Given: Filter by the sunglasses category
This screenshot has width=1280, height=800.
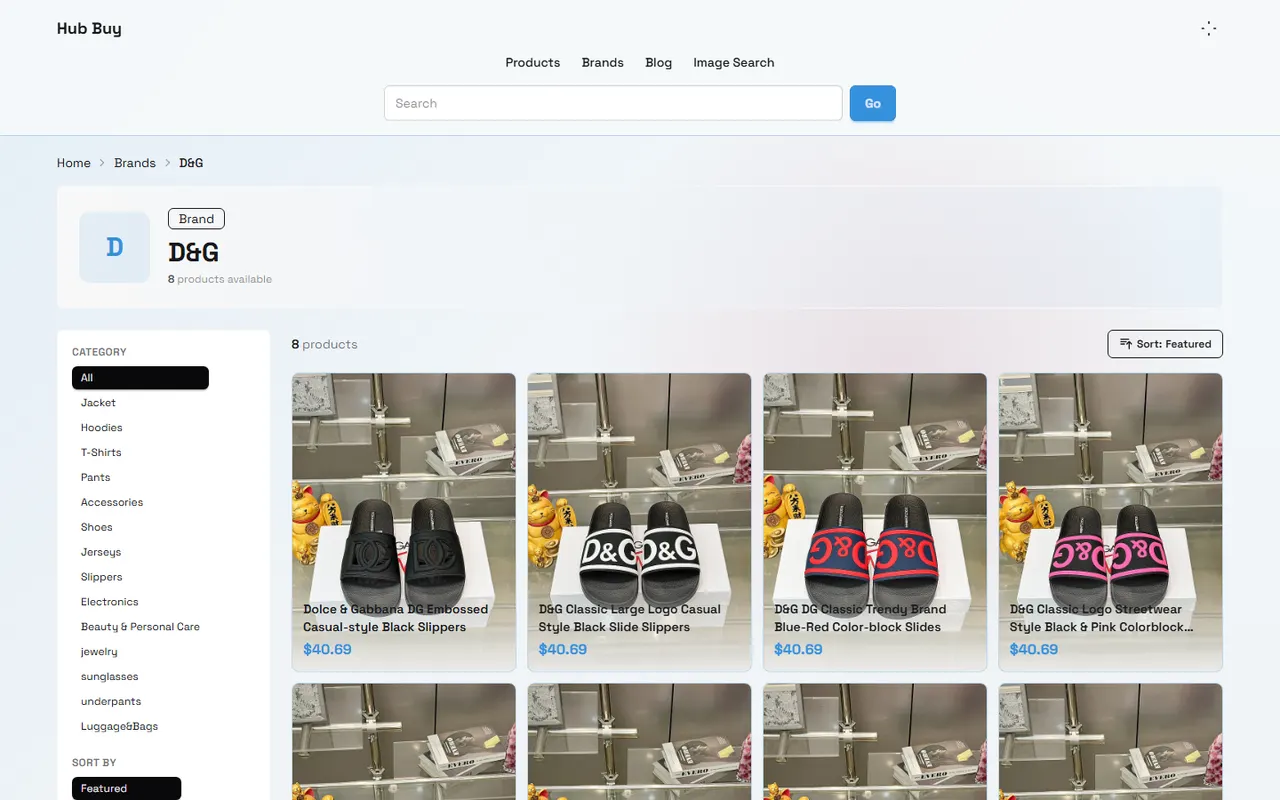Looking at the screenshot, I should coord(110,677).
